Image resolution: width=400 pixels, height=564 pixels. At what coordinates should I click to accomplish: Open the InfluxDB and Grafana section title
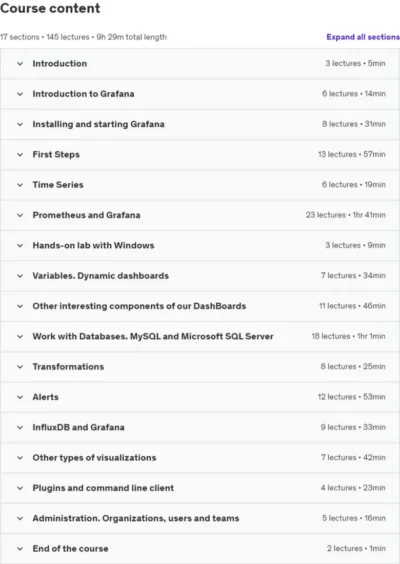click(78, 427)
